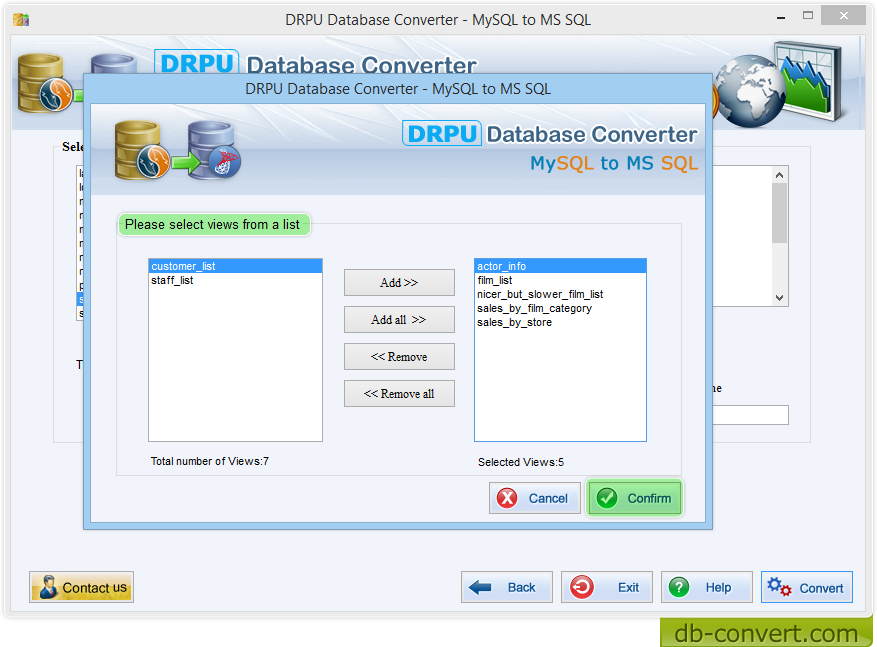Click the dialog's MySQL to MS SQL database icon
Image resolution: width=877 pixels, height=647 pixels.
[178, 150]
